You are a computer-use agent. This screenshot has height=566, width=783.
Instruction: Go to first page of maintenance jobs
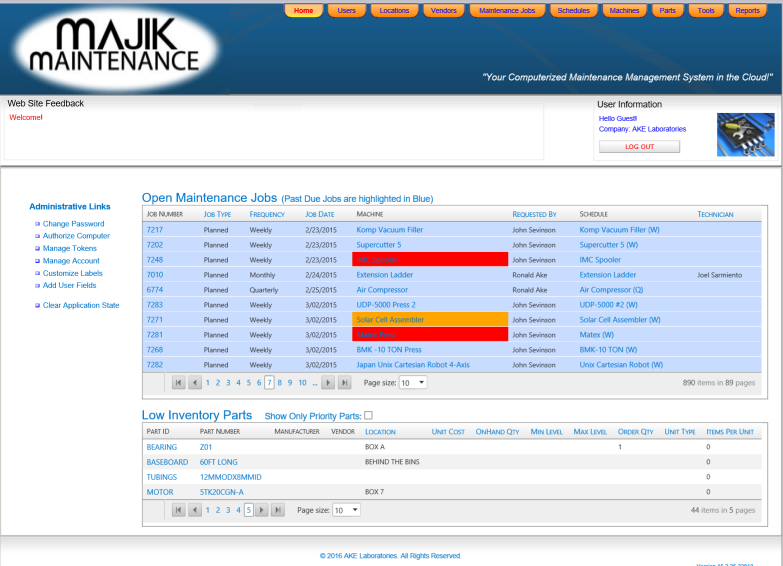pos(179,383)
